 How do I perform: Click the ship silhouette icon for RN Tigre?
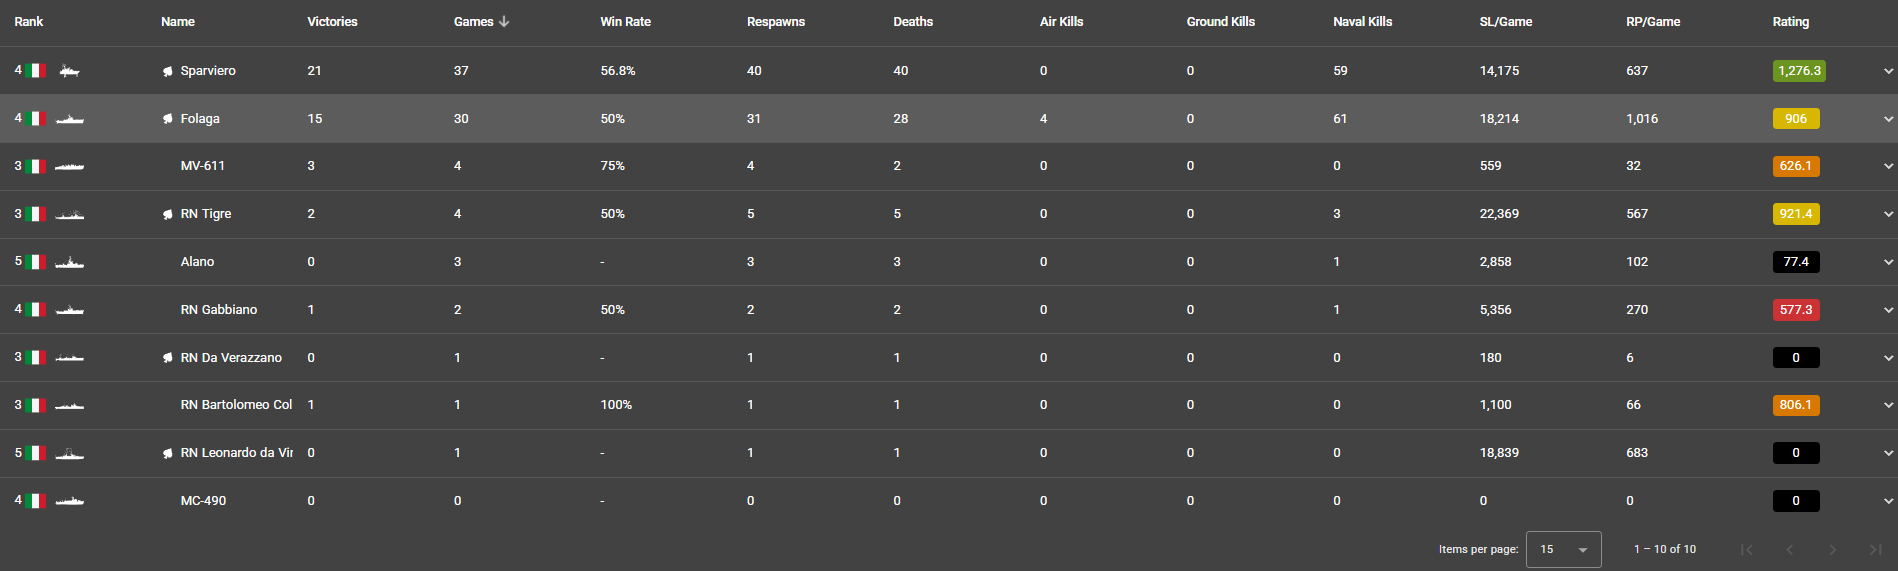click(x=69, y=214)
